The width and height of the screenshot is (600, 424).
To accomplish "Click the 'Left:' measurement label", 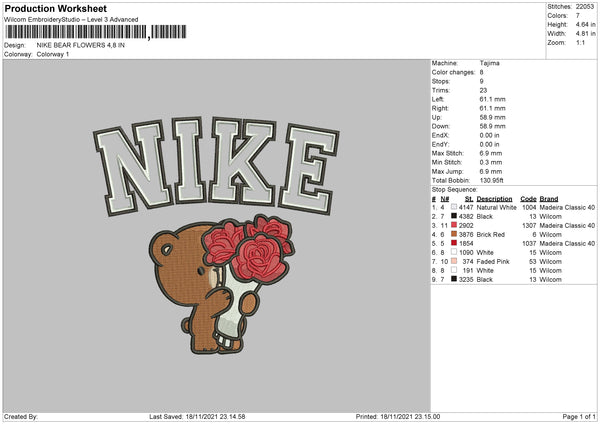I will 438,99.
